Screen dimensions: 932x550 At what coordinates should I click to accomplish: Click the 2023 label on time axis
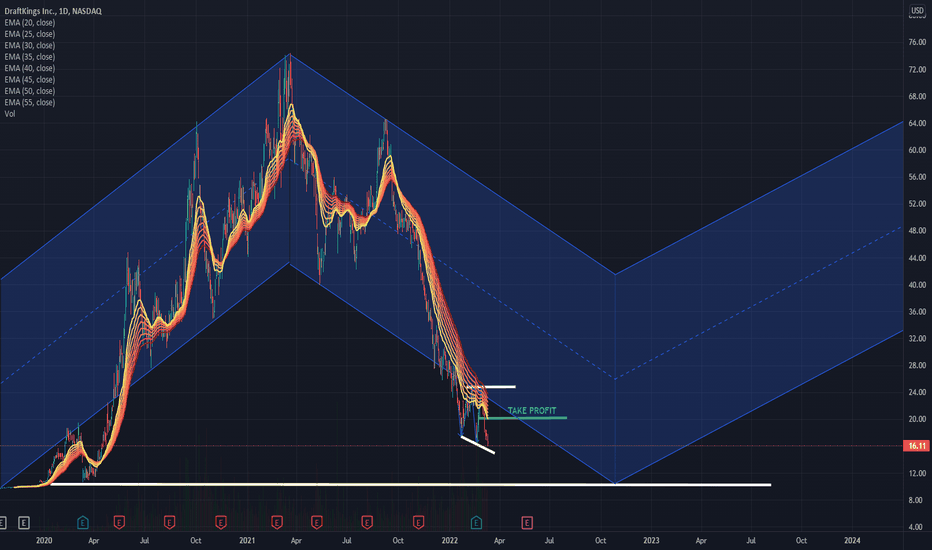coord(651,540)
